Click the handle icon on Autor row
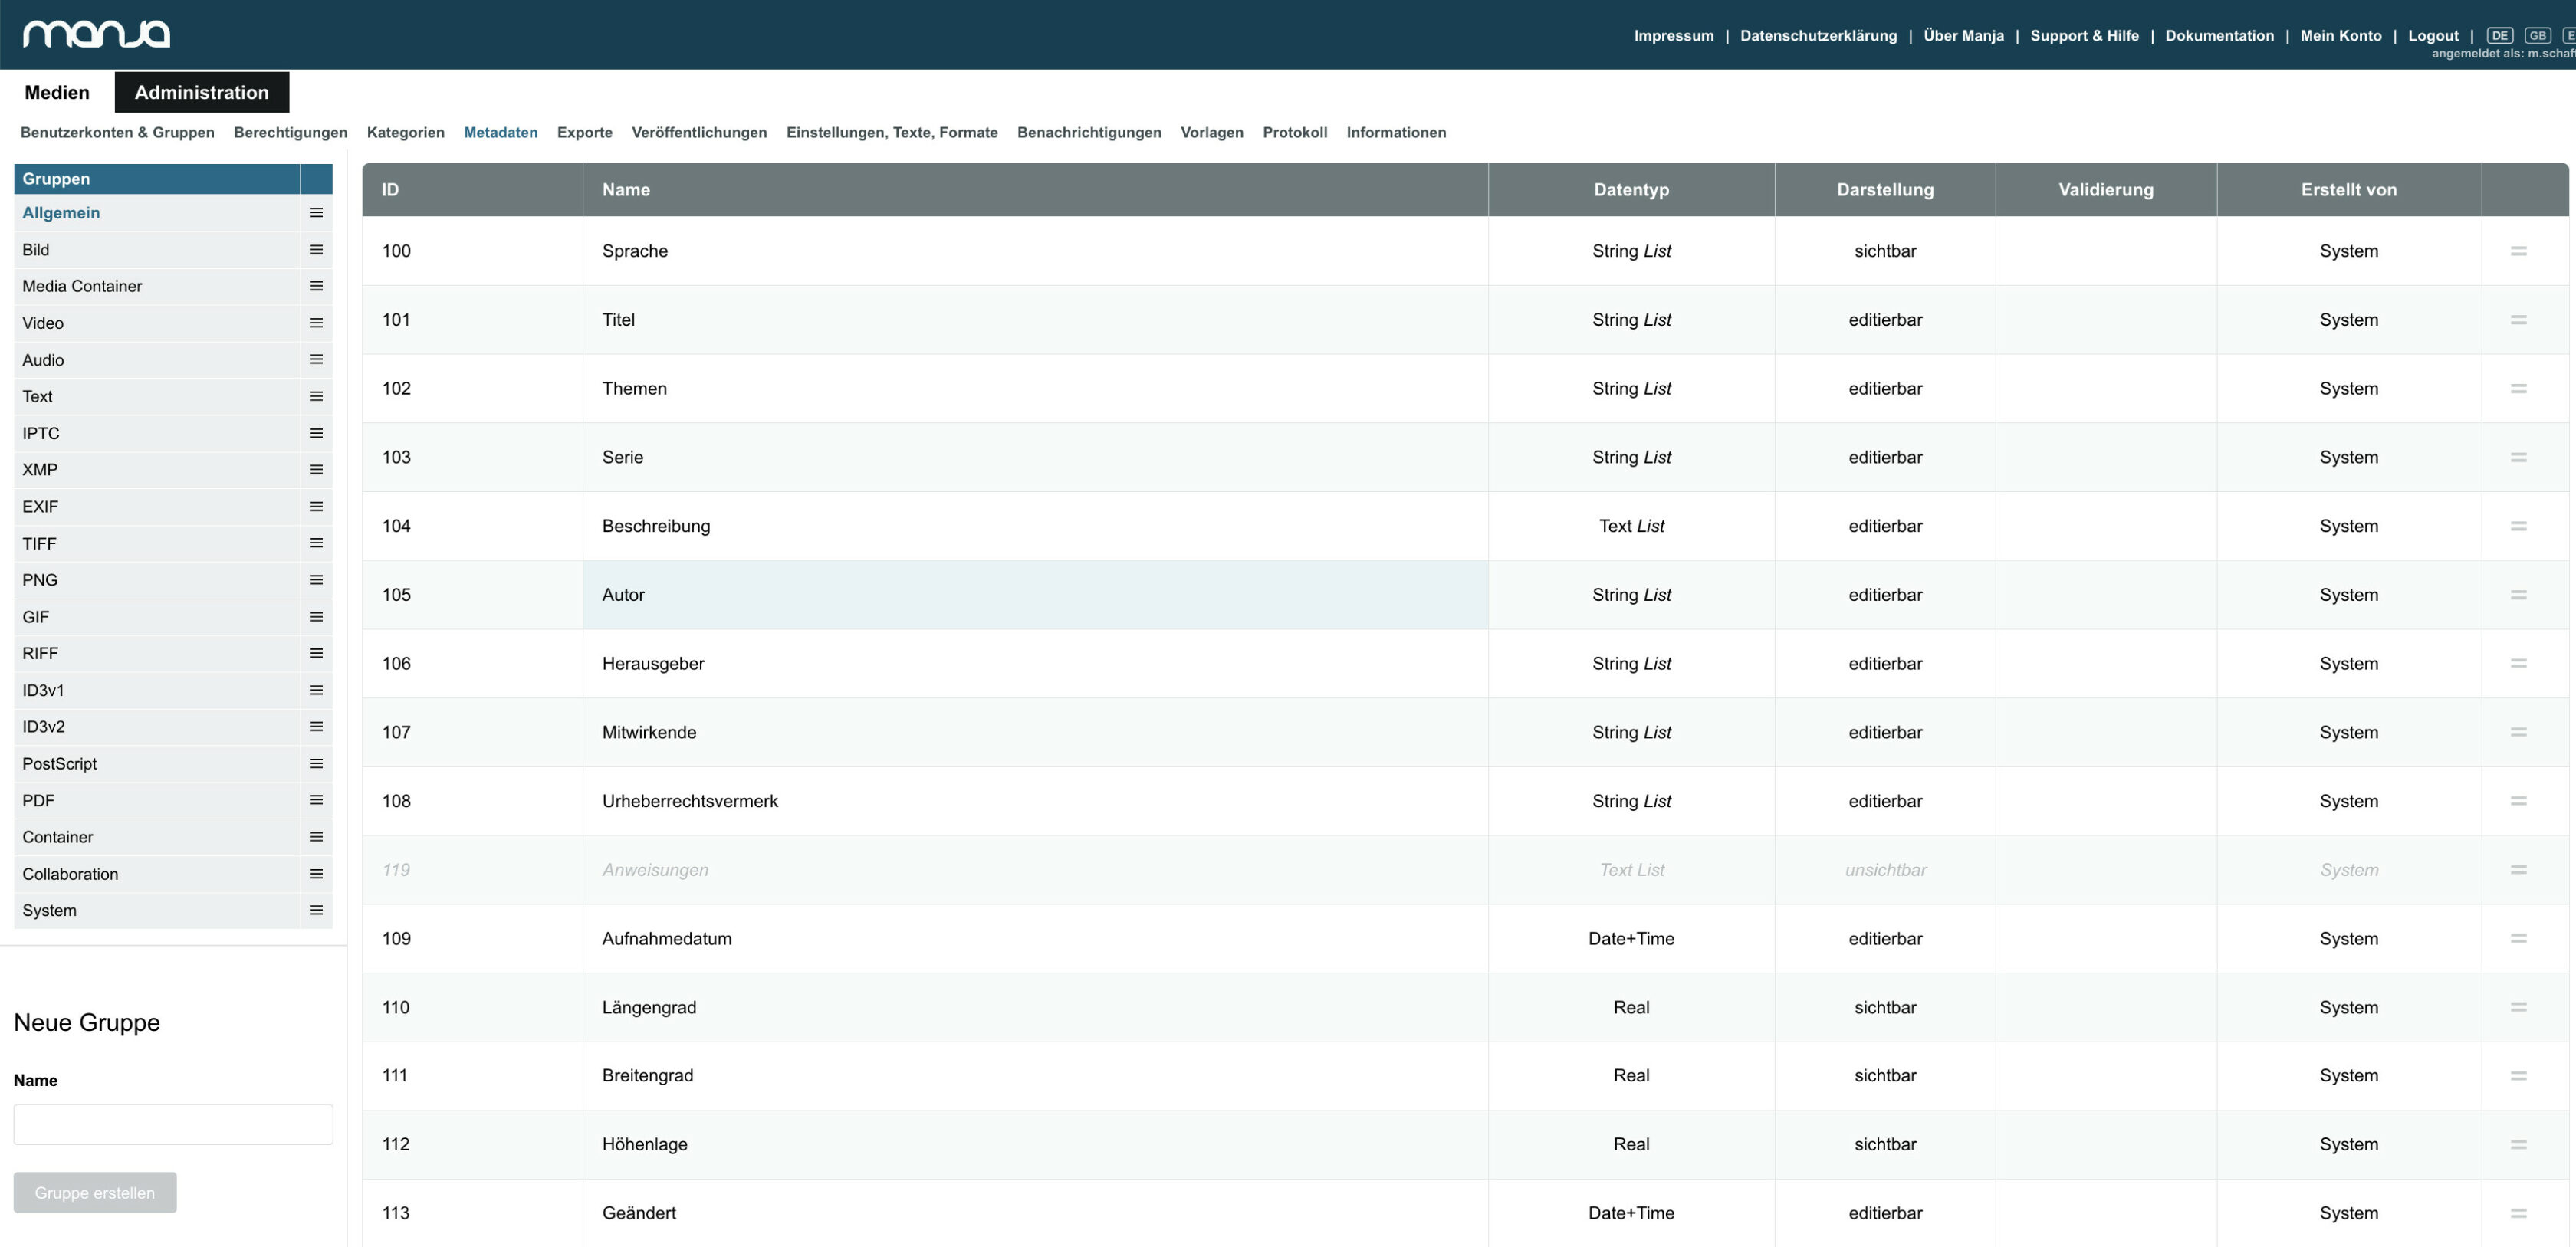 pyautogui.click(x=2518, y=595)
